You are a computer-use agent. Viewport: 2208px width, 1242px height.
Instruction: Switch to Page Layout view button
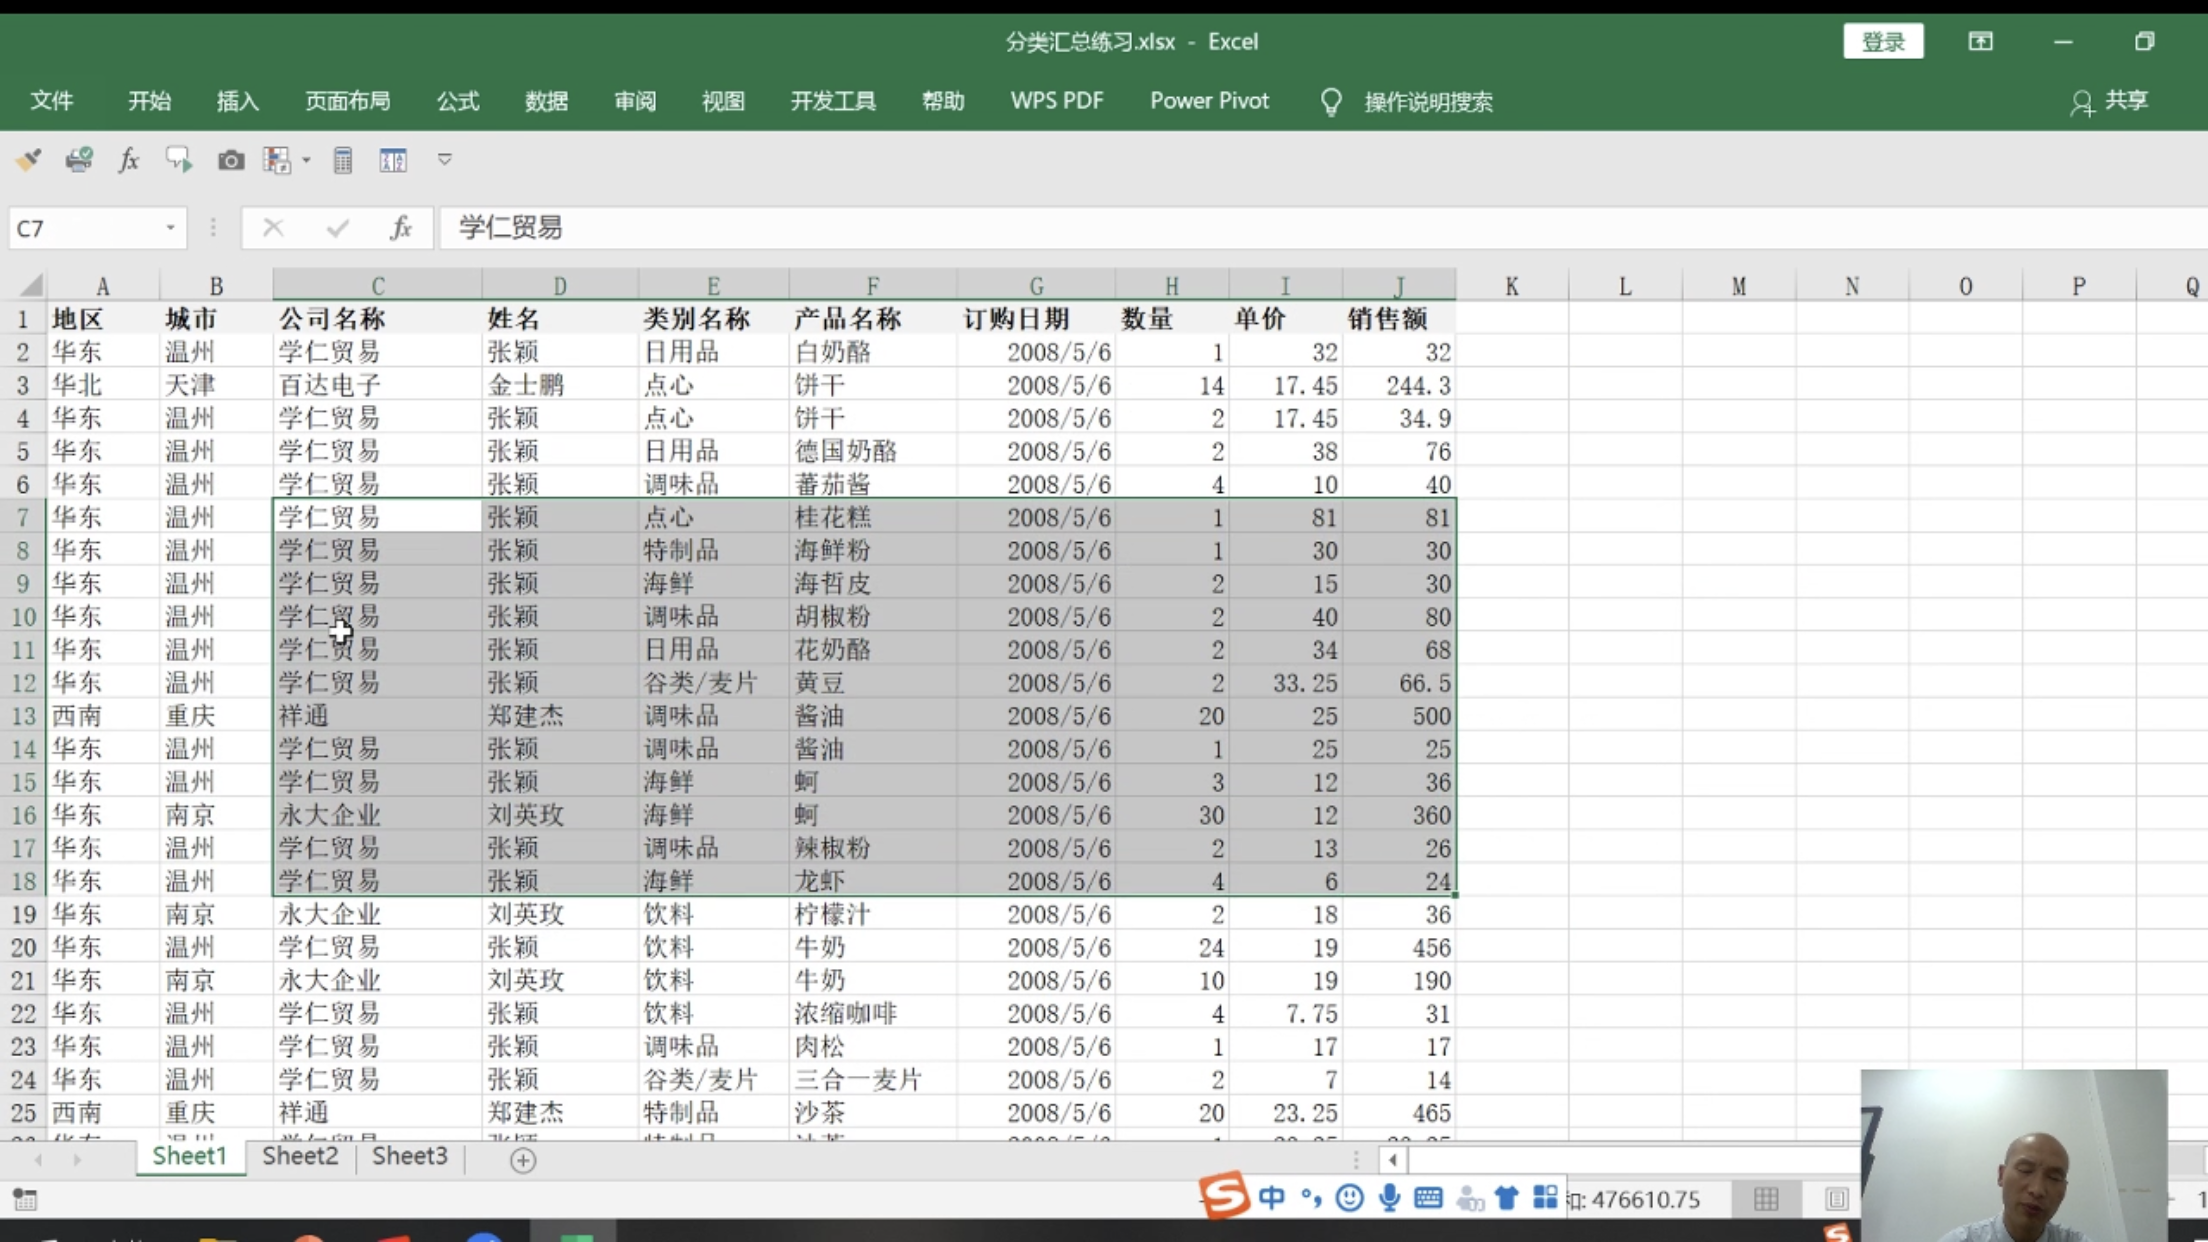(1836, 1198)
